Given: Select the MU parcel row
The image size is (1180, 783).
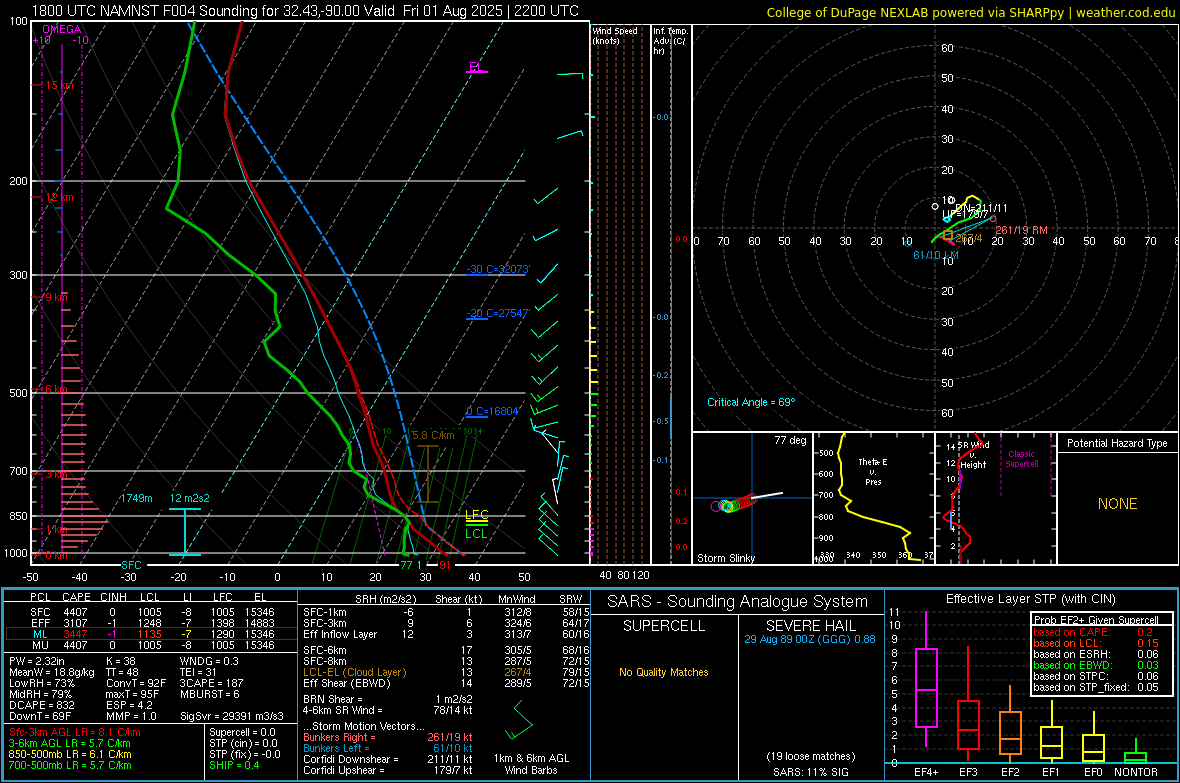Looking at the screenshot, I should [151, 644].
